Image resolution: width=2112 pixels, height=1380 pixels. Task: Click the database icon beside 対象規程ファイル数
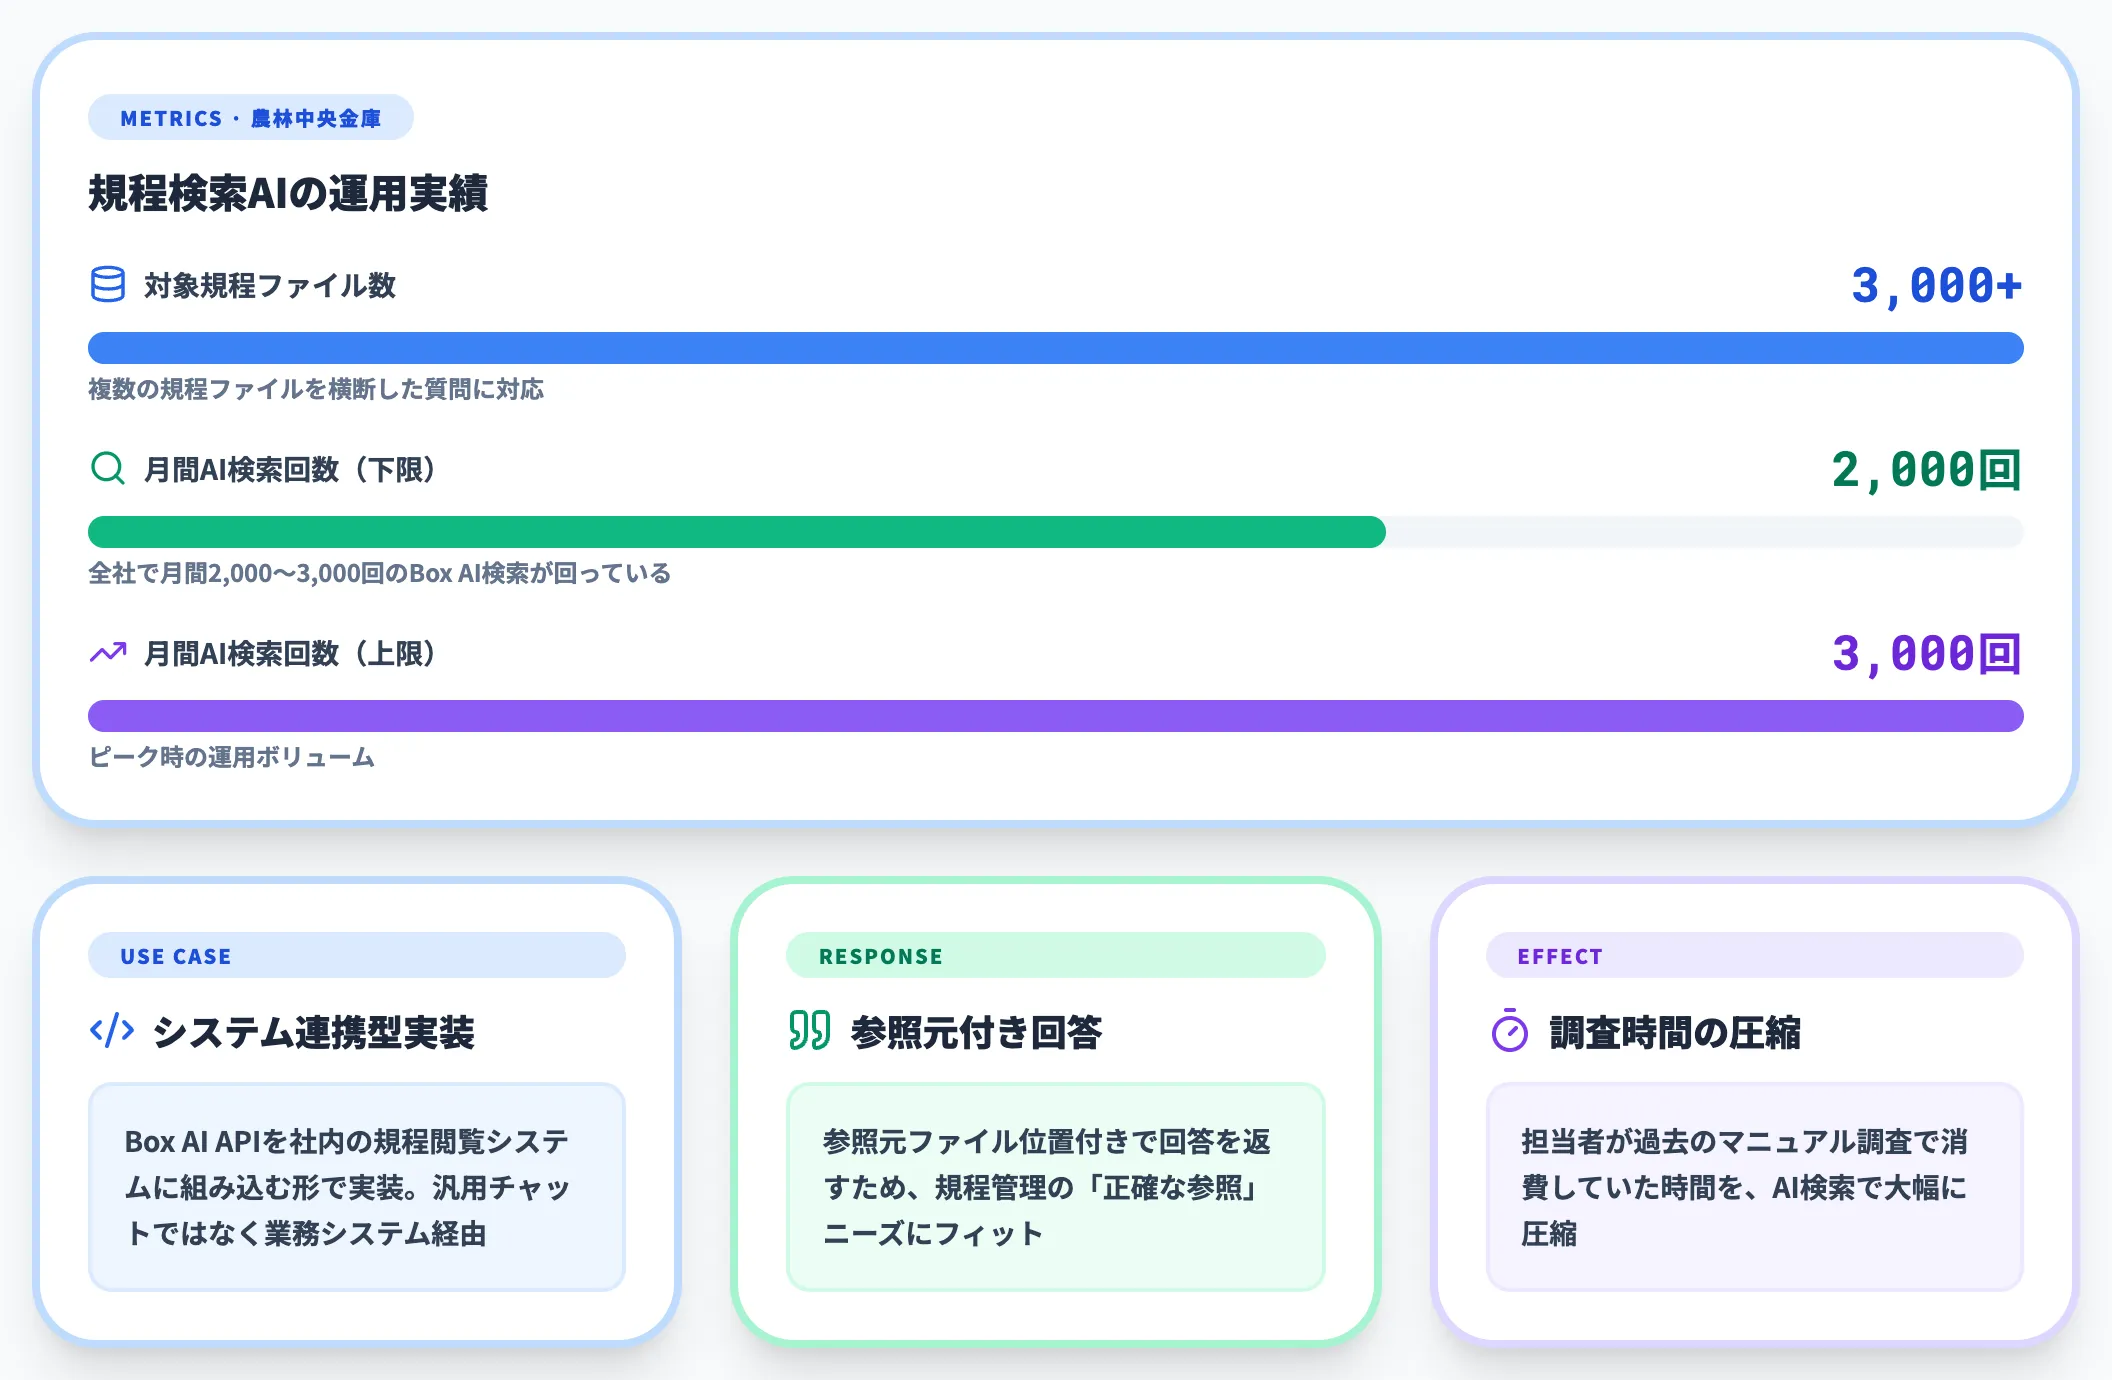click(108, 284)
